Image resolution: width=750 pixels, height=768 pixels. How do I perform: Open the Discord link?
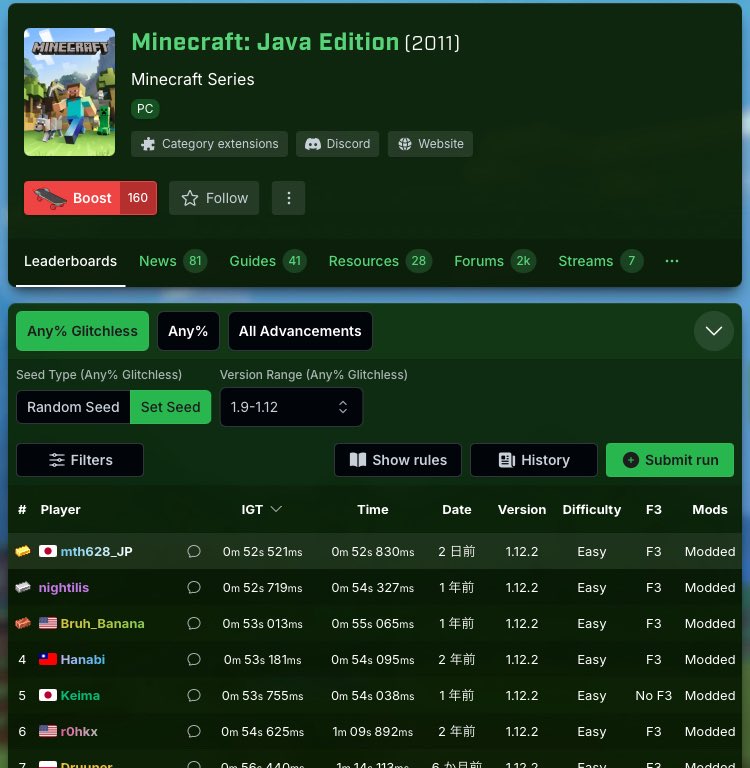[338, 144]
